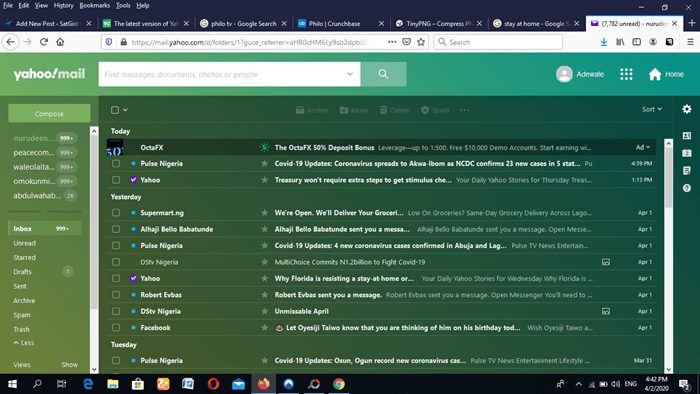Click the Yahoo Mail search magnifier button
The image size is (700, 394).
(383, 74)
